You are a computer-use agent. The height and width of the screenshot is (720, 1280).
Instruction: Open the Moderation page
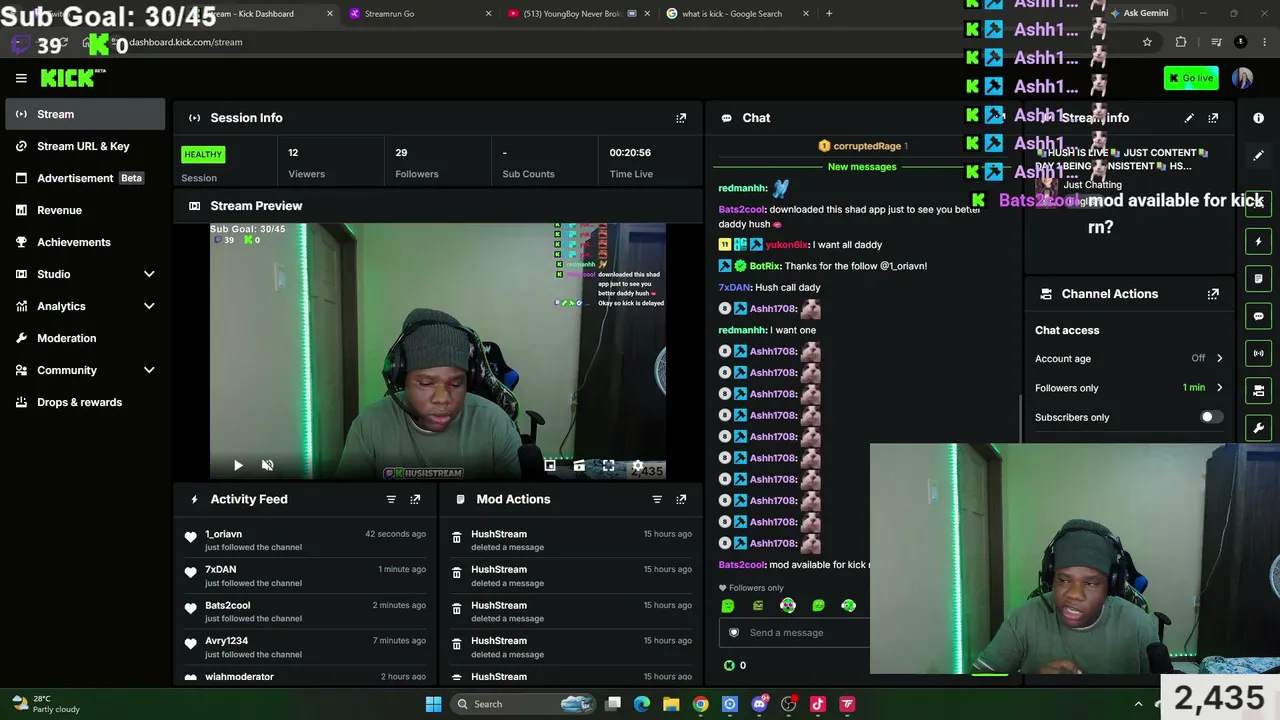click(x=84, y=338)
